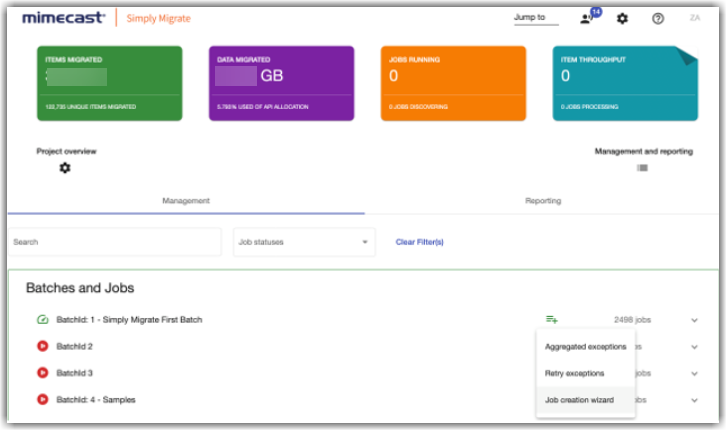Viewport: 727px width, 431px height.
Task: Click the red play icon beside BatchId 2
Action: coord(42,346)
